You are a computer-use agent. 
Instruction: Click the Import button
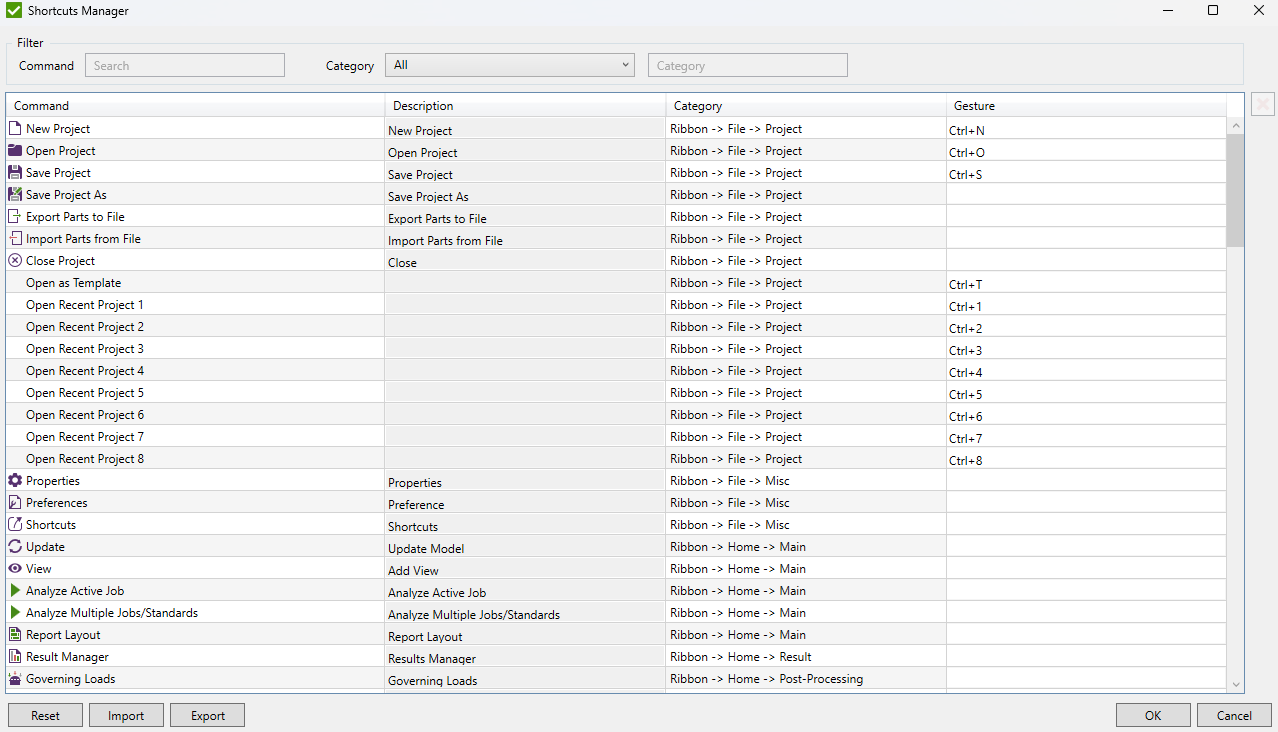(x=126, y=715)
